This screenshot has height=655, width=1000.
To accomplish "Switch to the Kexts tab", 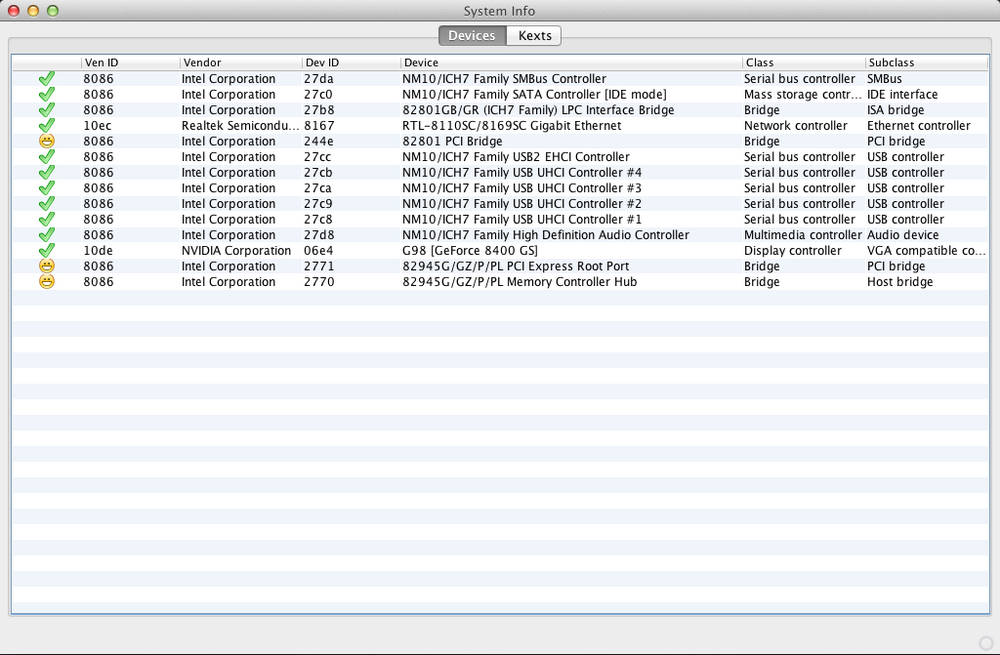I will coord(534,36).
